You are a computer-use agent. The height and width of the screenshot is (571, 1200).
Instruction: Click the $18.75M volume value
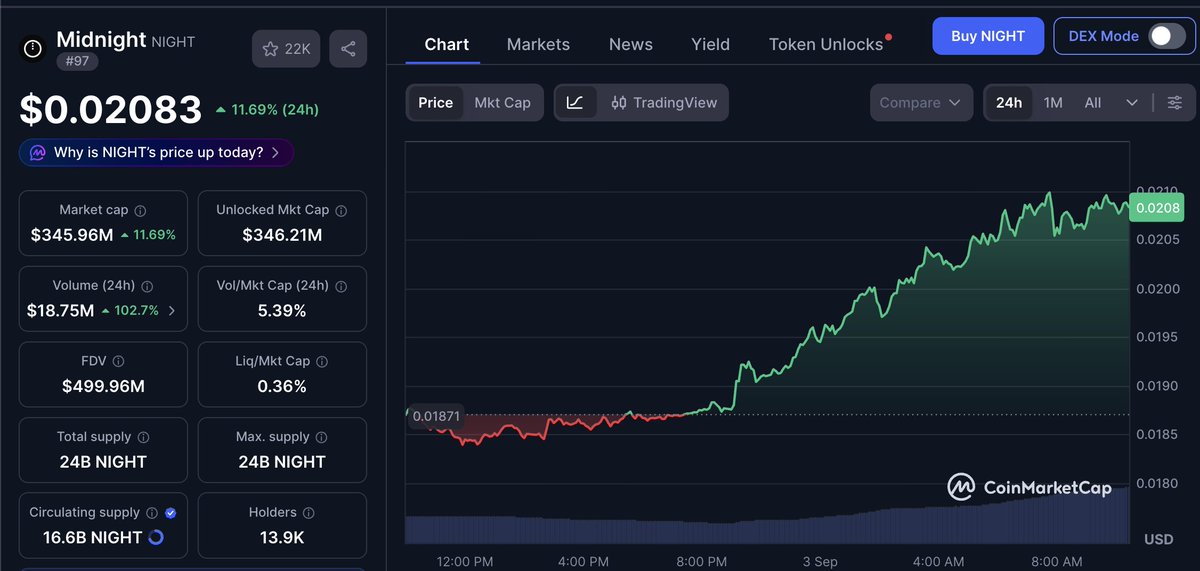60,311
